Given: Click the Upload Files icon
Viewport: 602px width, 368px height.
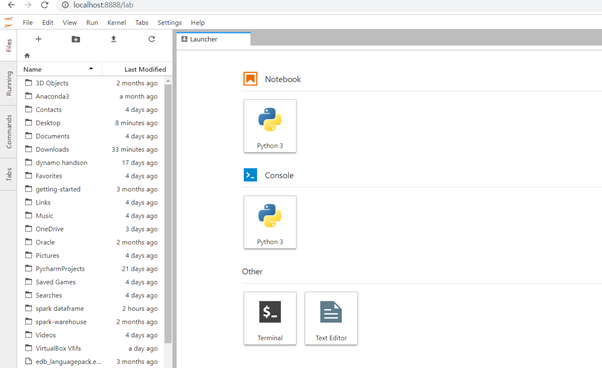Looking at the screenshot, I should 114,39.
